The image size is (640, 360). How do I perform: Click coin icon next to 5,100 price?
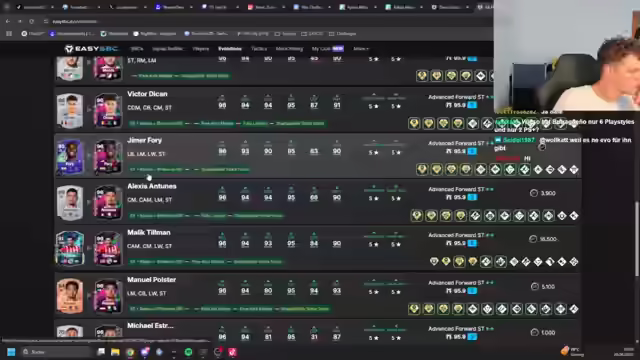pyautogui.click(x=535, y=287)
